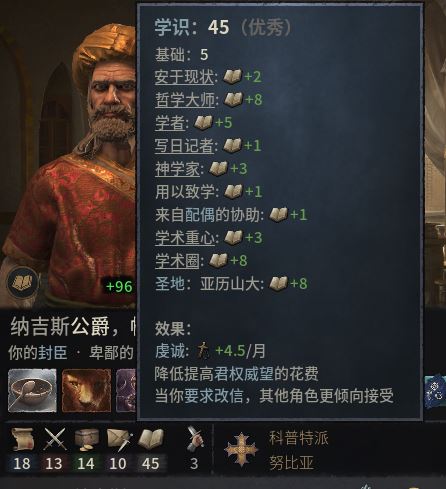Viewport: 446px width, 489px height.
Task: Click the +96 opinion value
Action: [119, 286]
